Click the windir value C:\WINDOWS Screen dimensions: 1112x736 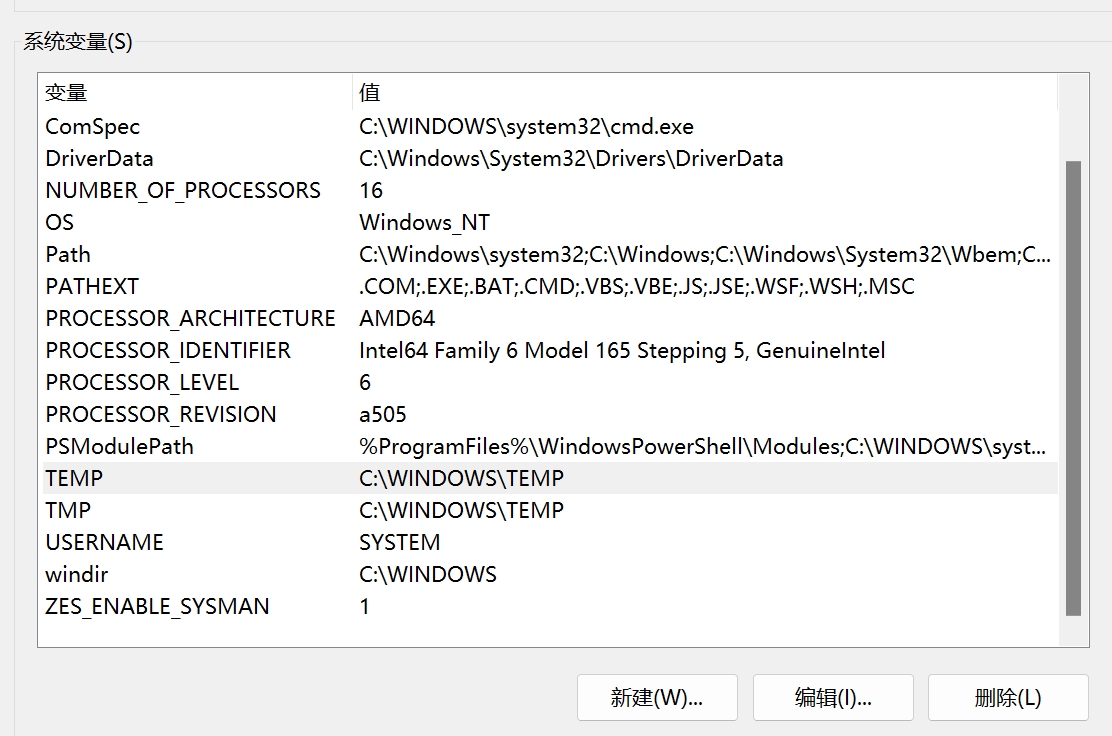(x=428, y=574)
